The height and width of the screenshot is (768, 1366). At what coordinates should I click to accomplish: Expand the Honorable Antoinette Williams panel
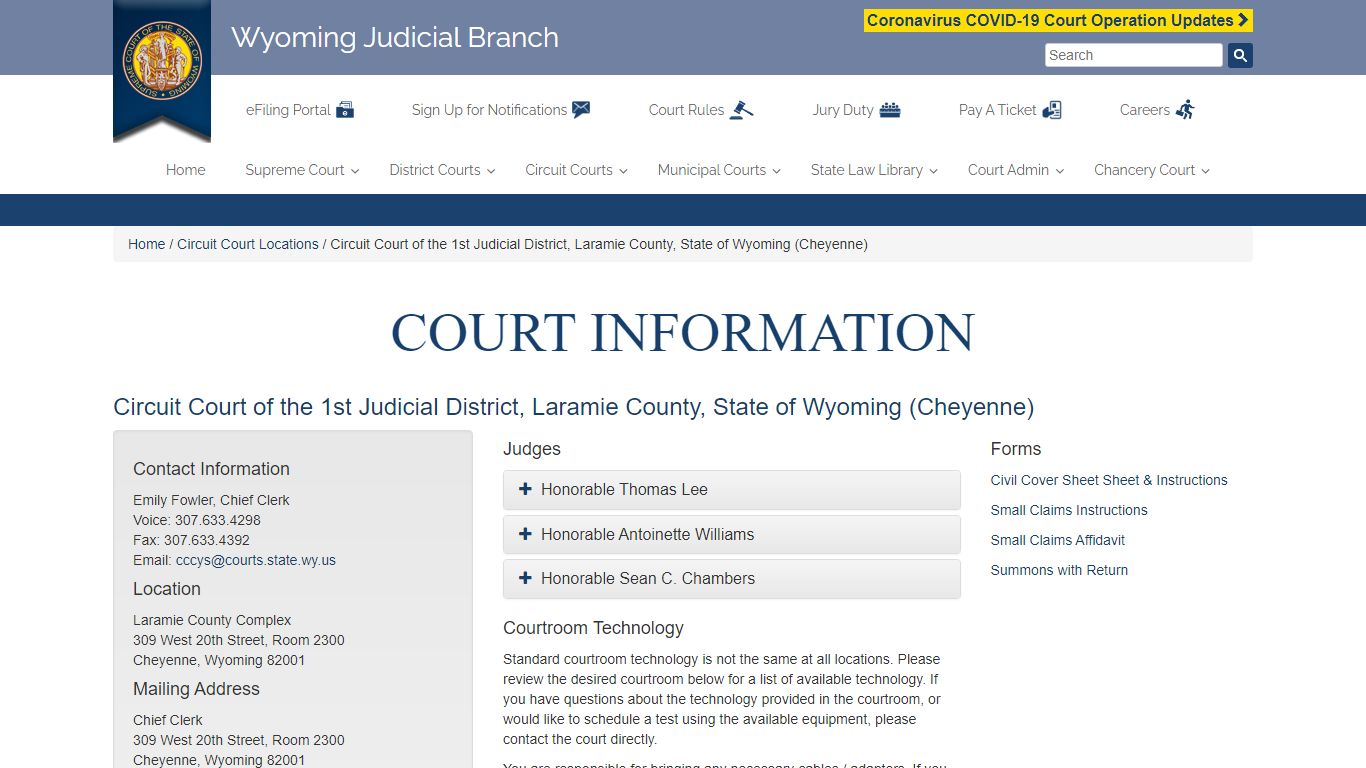click(731, 534)
